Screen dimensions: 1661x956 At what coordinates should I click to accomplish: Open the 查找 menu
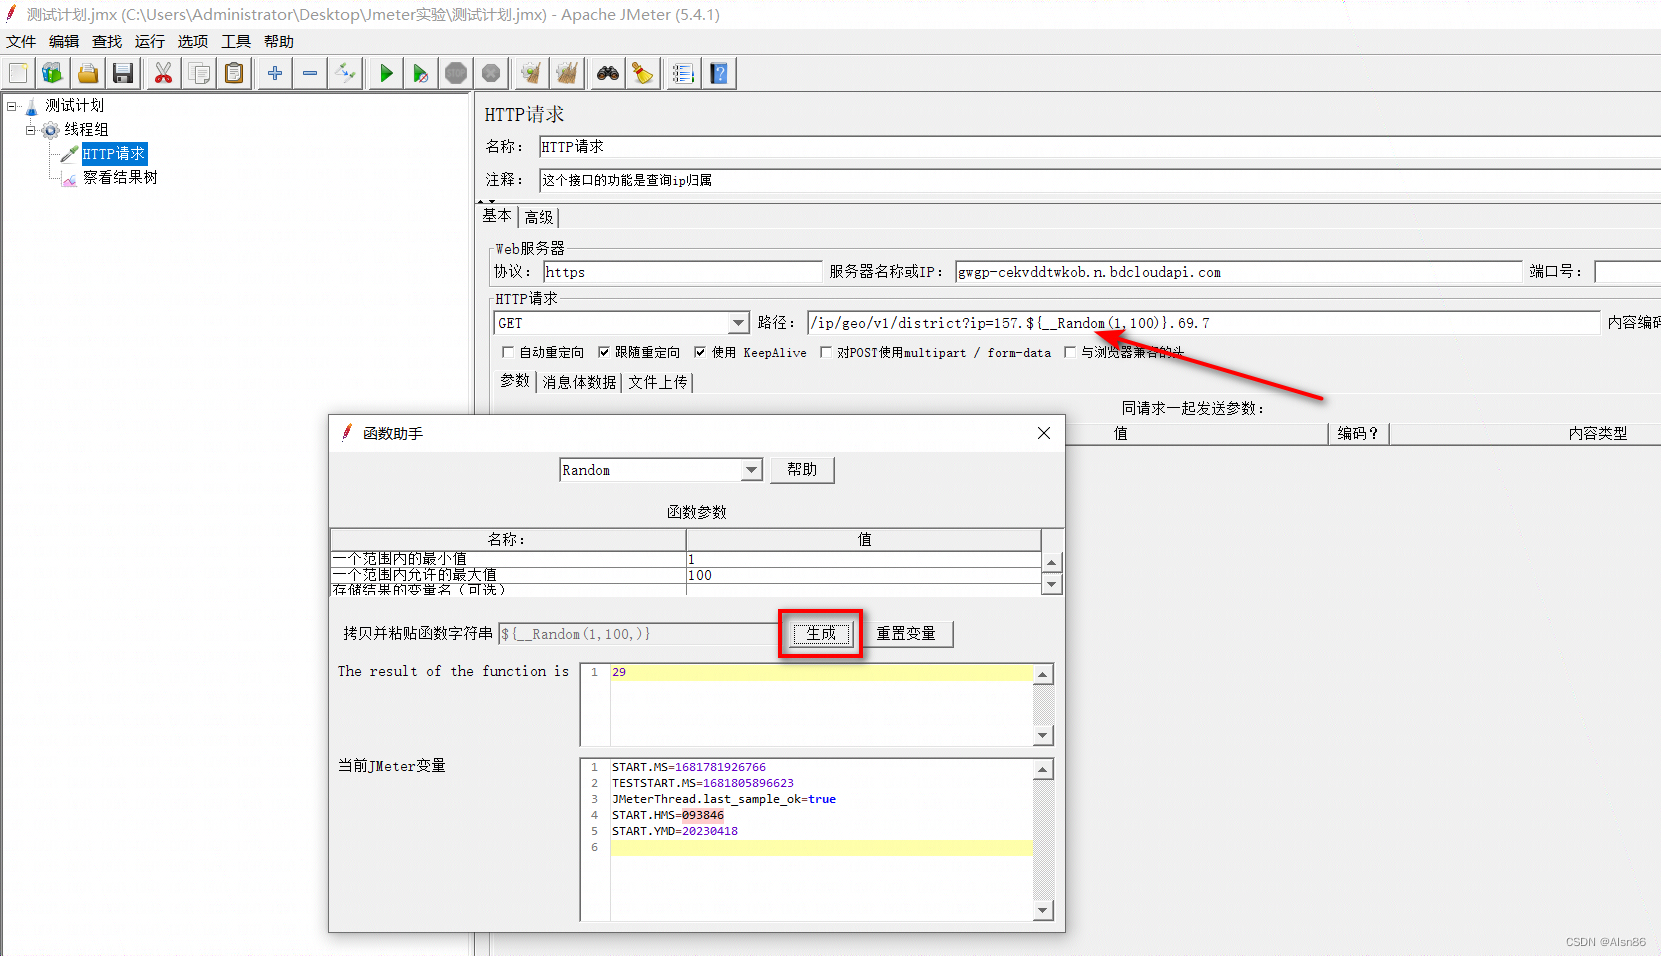pos(107,41)
